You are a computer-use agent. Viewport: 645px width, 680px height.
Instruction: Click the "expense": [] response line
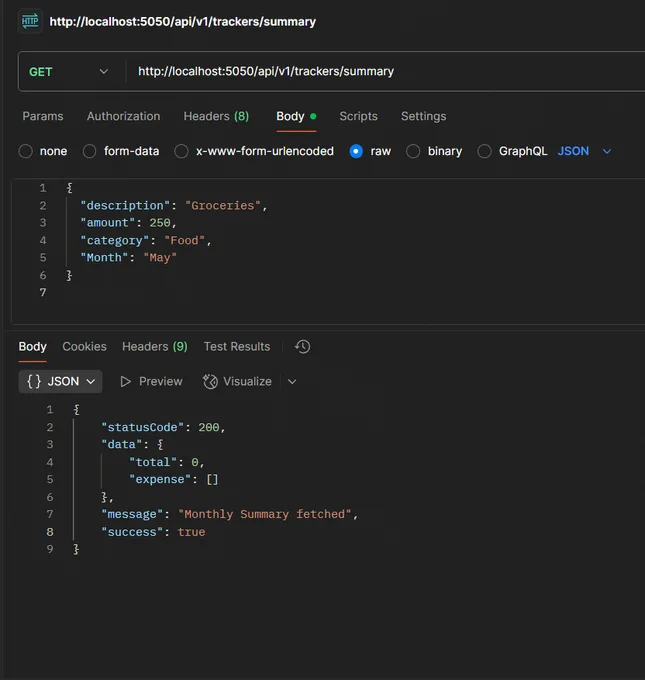pyautogui.click(x=174, y=479)
